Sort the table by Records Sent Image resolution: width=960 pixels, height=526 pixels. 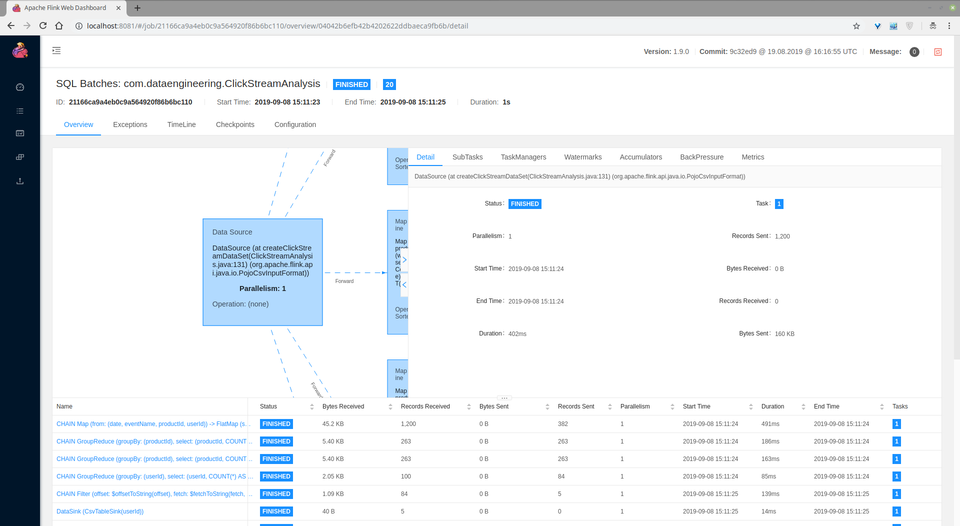(x=610, y=407)
